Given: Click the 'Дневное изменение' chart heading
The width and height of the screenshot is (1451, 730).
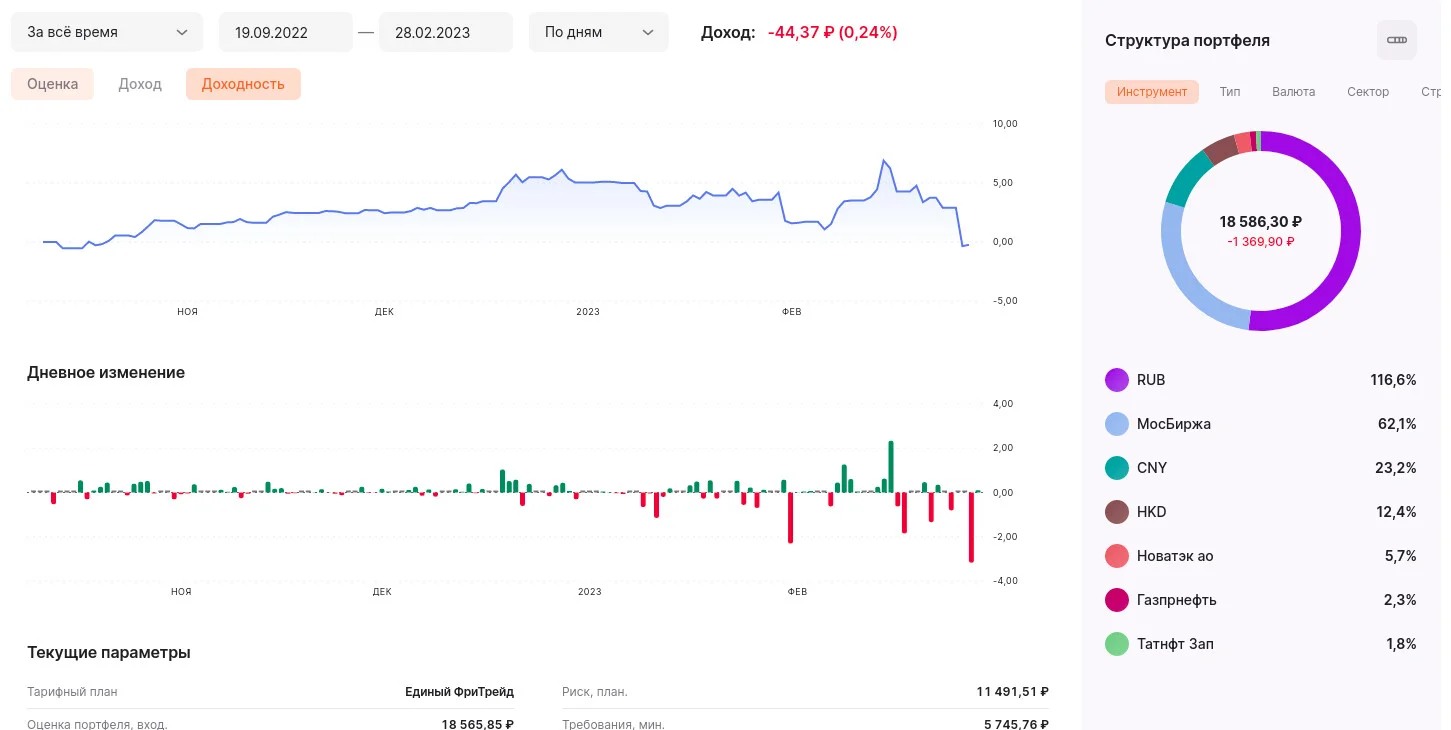Looking at the screenshot, I should (106, 372).
